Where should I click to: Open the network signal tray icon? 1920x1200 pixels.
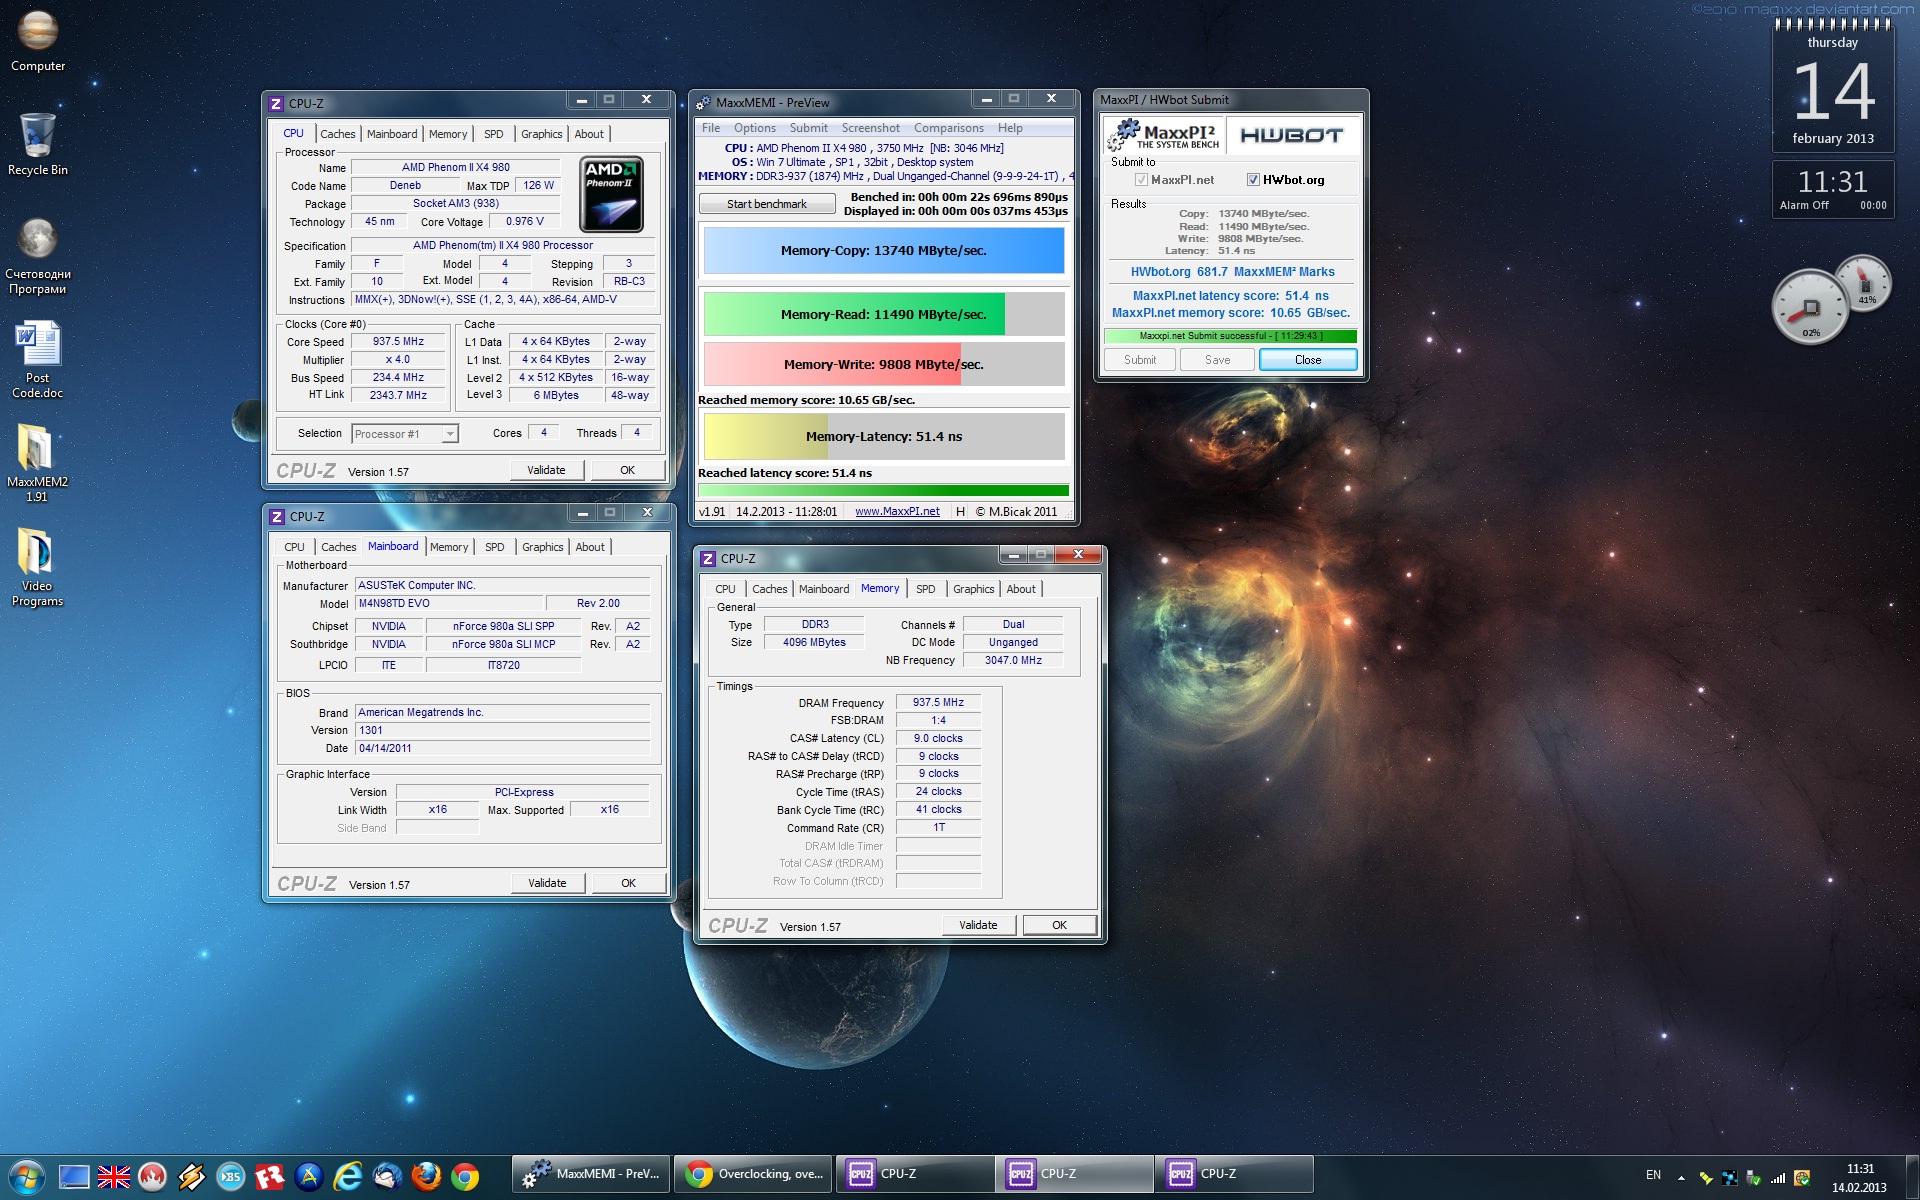coord(1778,1178)
